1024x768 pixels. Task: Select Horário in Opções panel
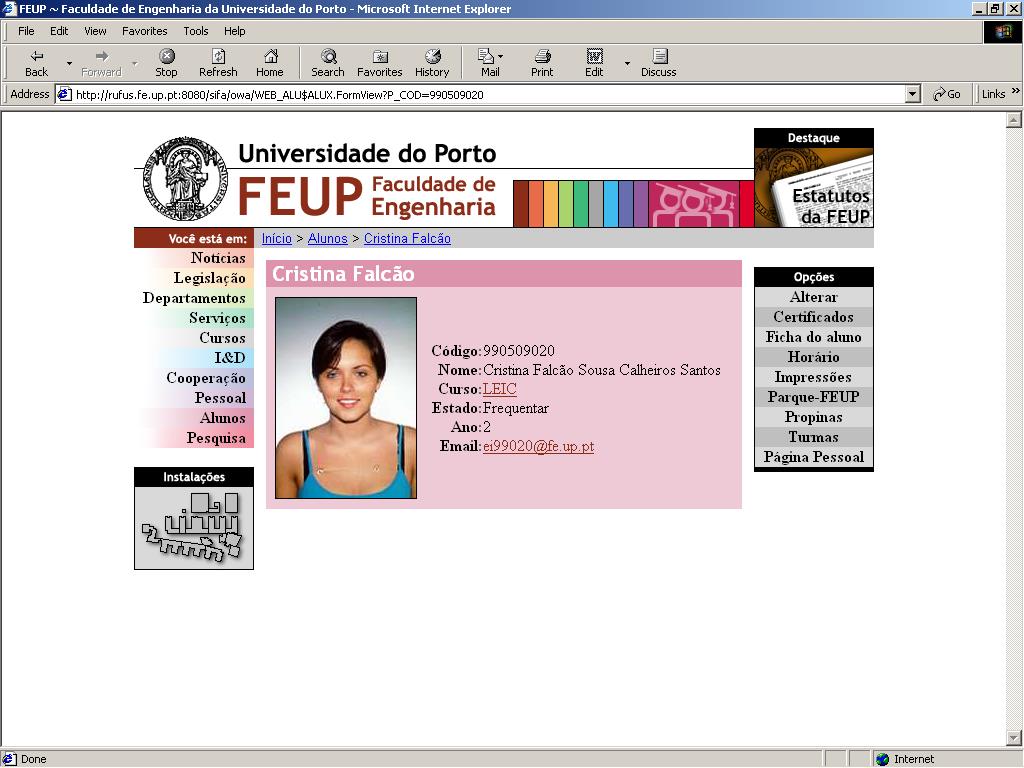[814, 357]
